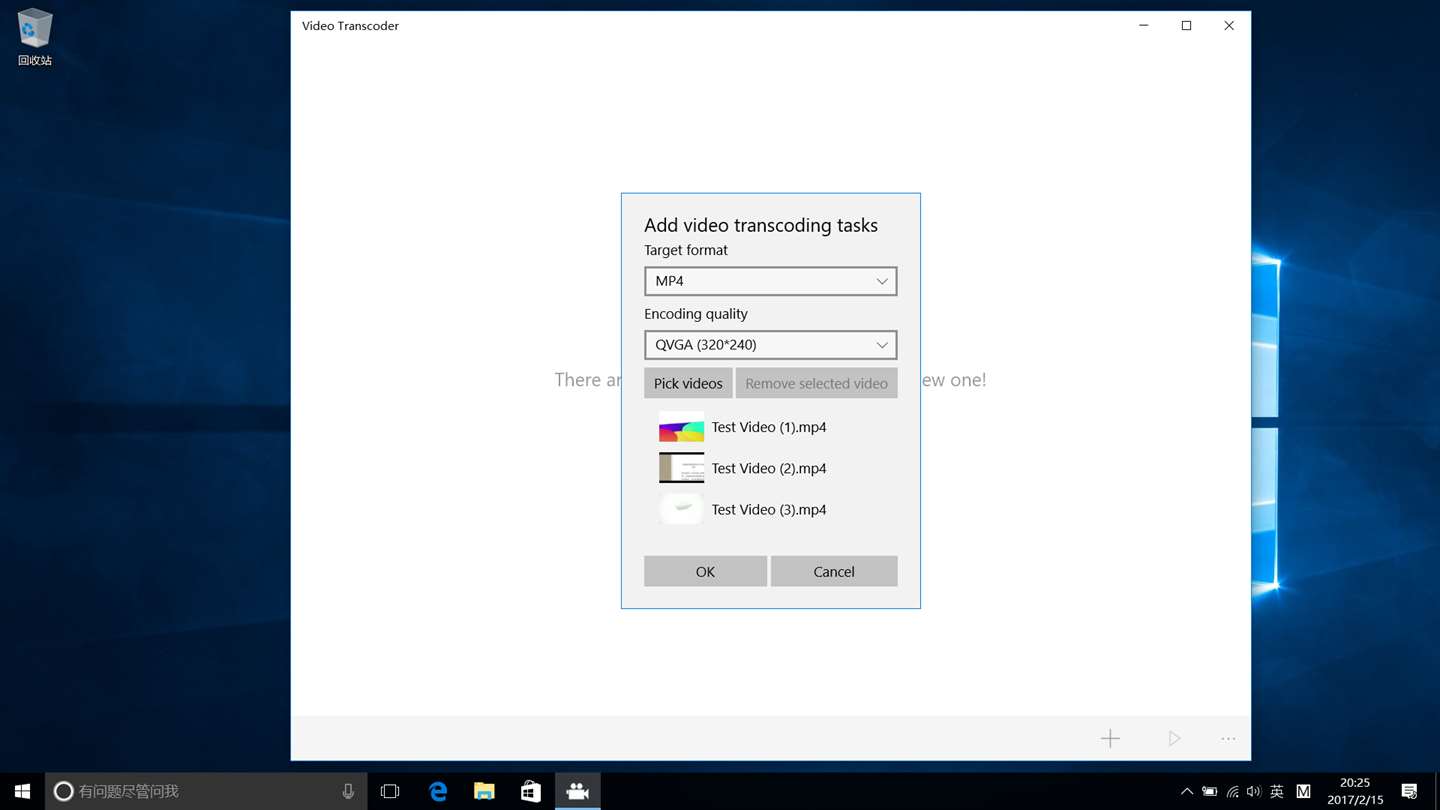
Task: Select Test Video (2).mp4 thumbnail
Action: pos(681,468)
